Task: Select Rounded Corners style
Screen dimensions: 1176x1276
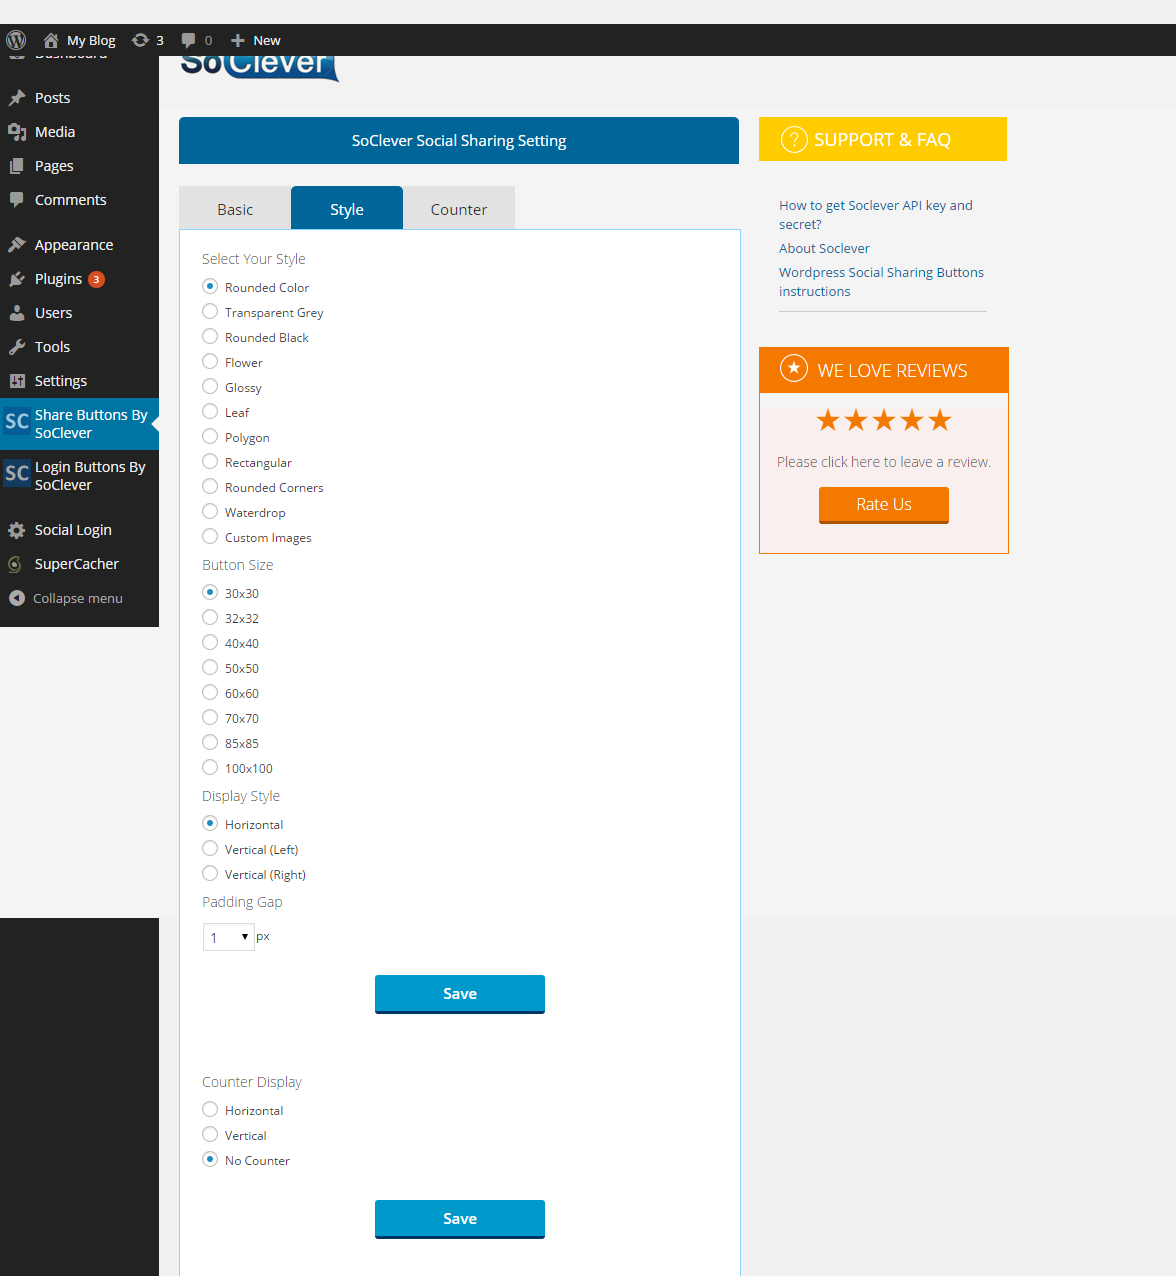Action: [210, 487]
